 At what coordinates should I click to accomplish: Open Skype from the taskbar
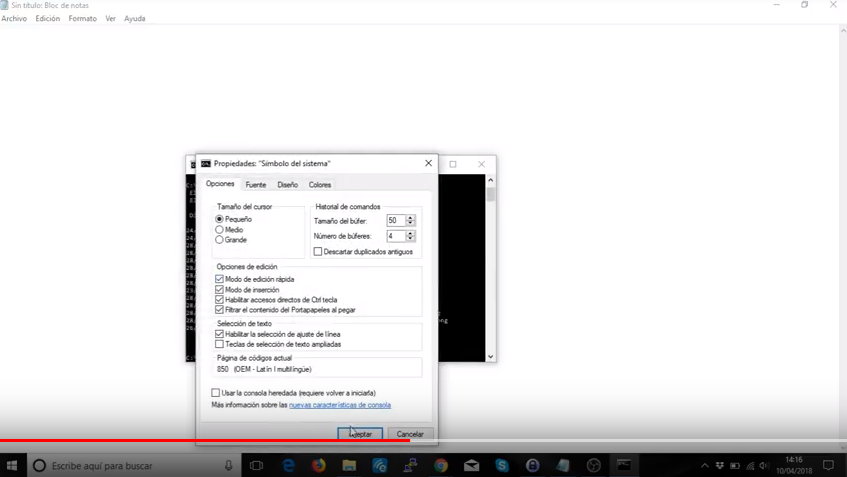(502, 466)
